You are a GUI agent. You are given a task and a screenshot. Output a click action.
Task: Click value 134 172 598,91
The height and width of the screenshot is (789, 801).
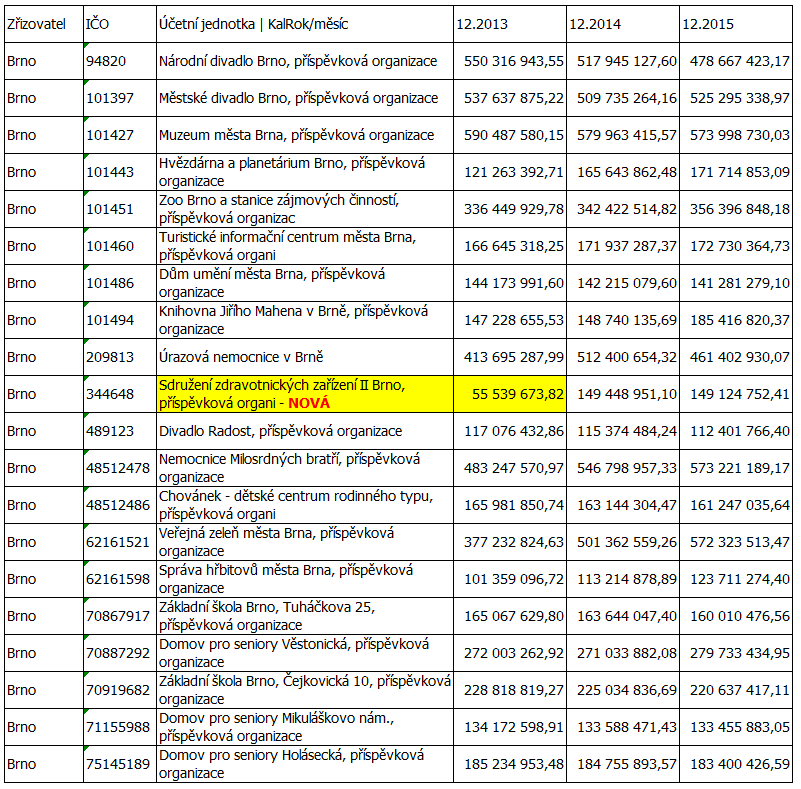[510, 727]
